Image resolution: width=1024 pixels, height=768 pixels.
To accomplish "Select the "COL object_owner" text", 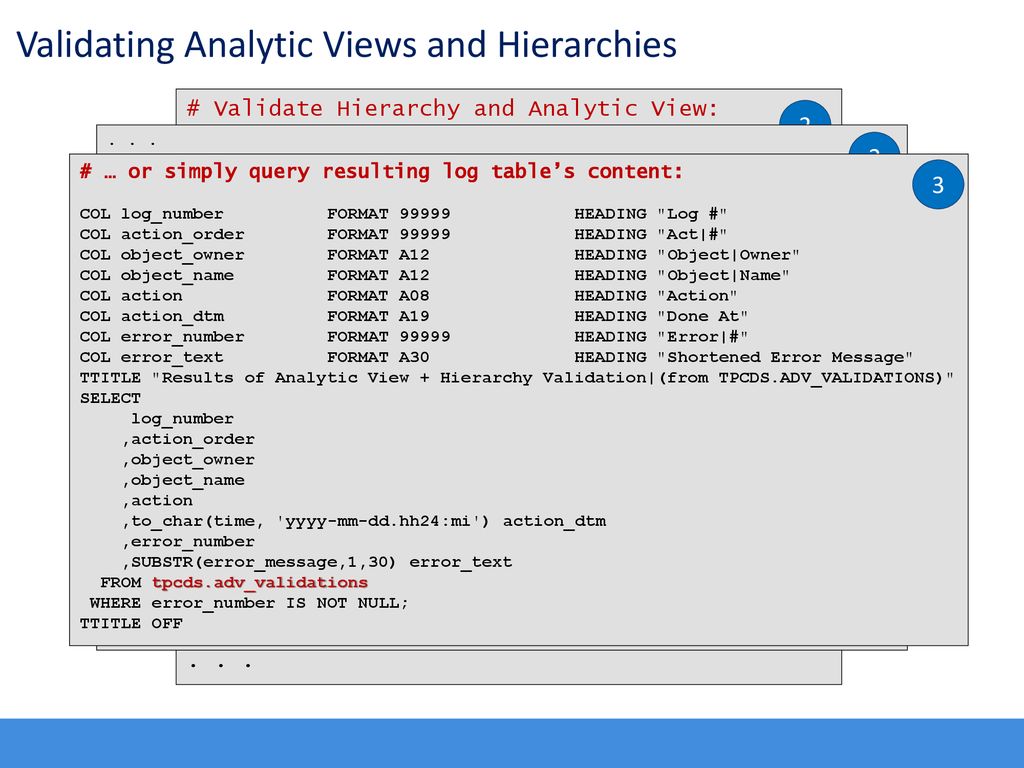I will coord(162,255).
